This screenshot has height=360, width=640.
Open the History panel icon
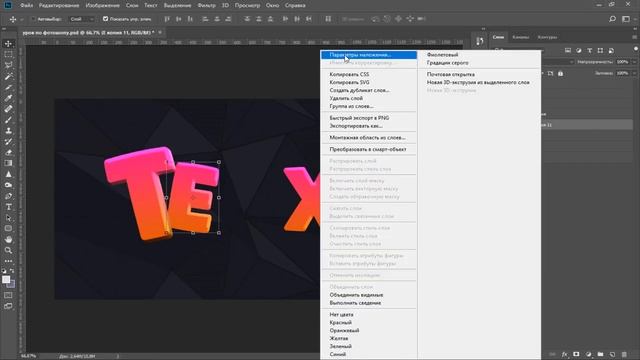[480, 41]
